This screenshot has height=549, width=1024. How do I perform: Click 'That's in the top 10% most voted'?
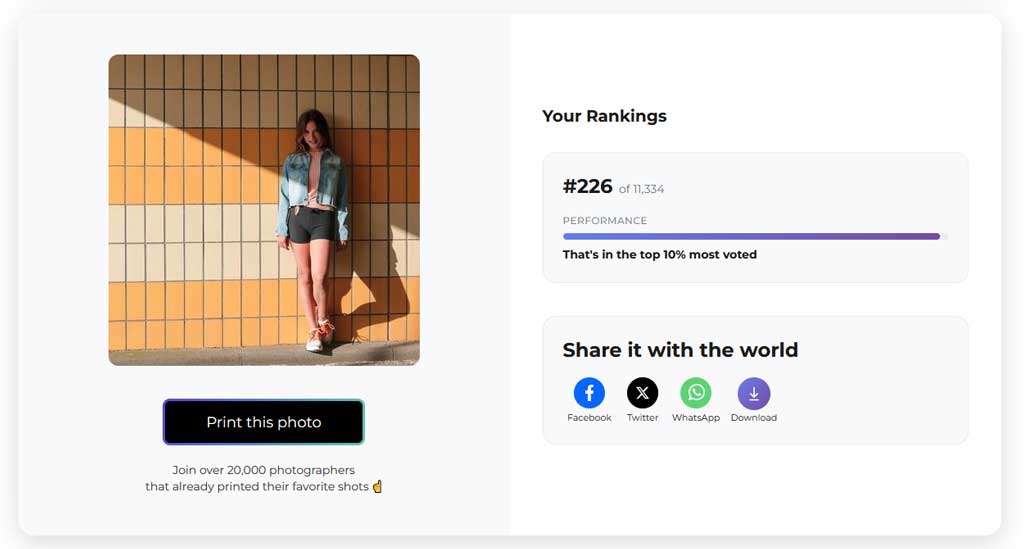pyautogui.click(x=660, y=255)
